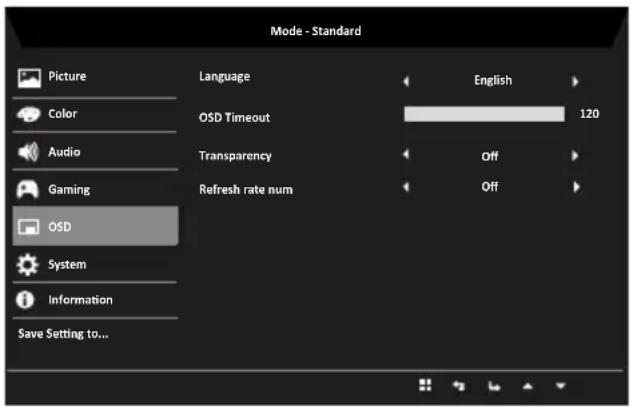632x407 pixels.
Task: Click the Transparency Off value
Action: point(490,156)
